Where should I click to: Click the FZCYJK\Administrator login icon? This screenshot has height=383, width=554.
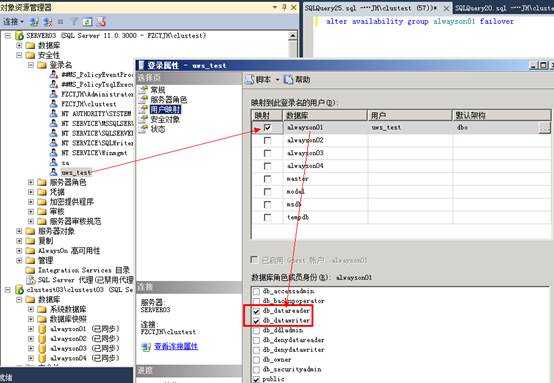[53, 94]
